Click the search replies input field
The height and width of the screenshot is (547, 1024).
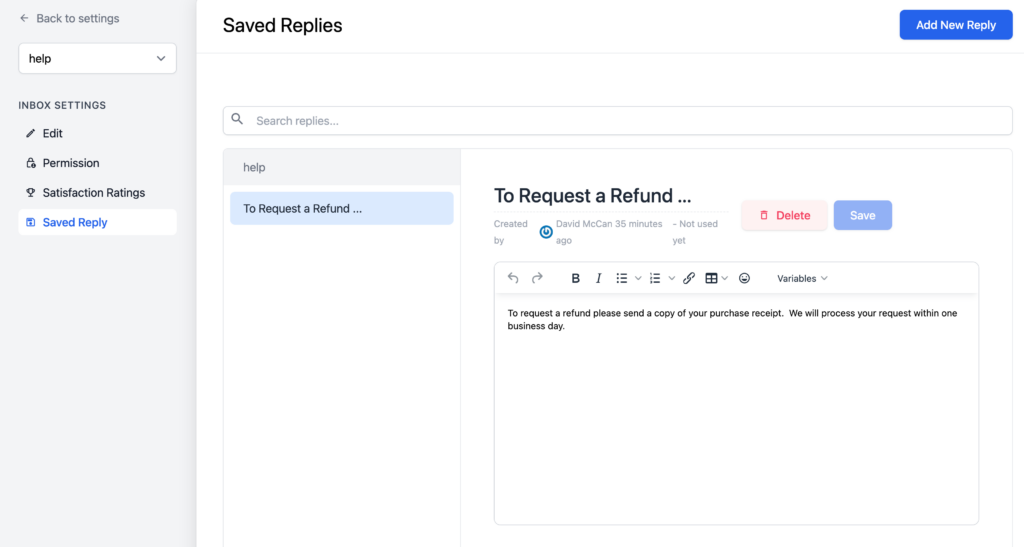[617, 121]
